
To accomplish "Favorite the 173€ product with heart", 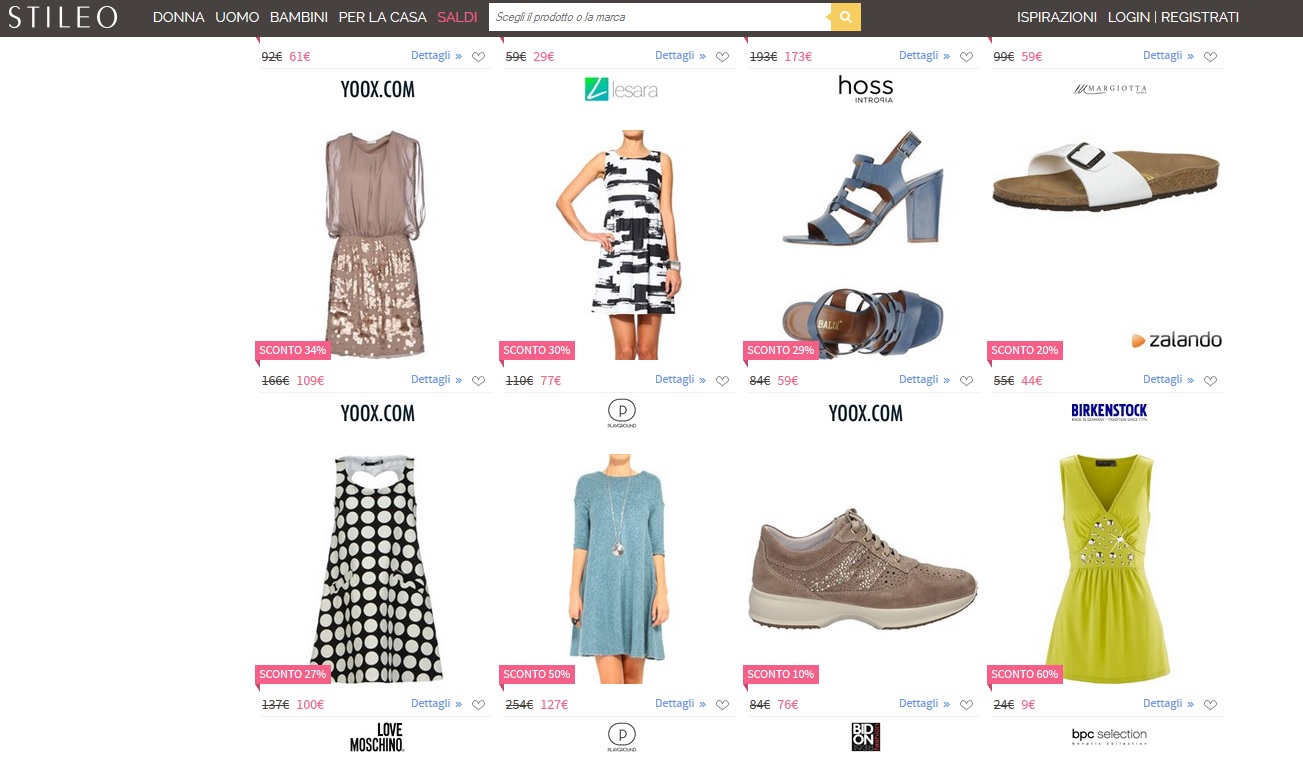I will pos(966,57).
